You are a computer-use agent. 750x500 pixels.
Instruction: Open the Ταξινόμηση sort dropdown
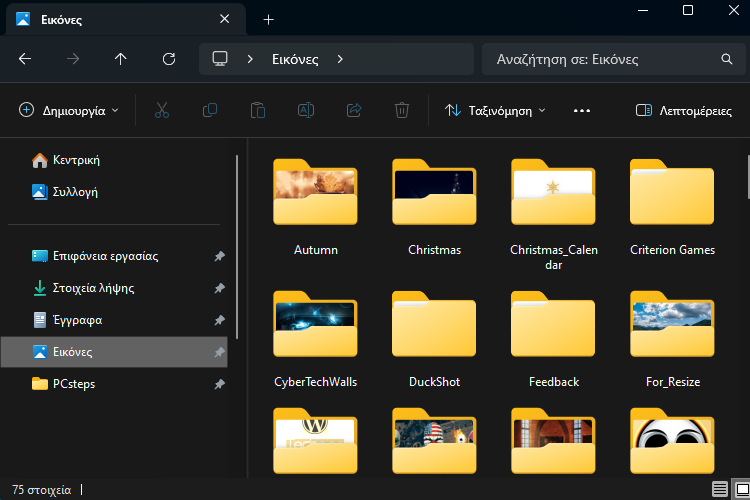pyautogui.click(x=495, y=111)
